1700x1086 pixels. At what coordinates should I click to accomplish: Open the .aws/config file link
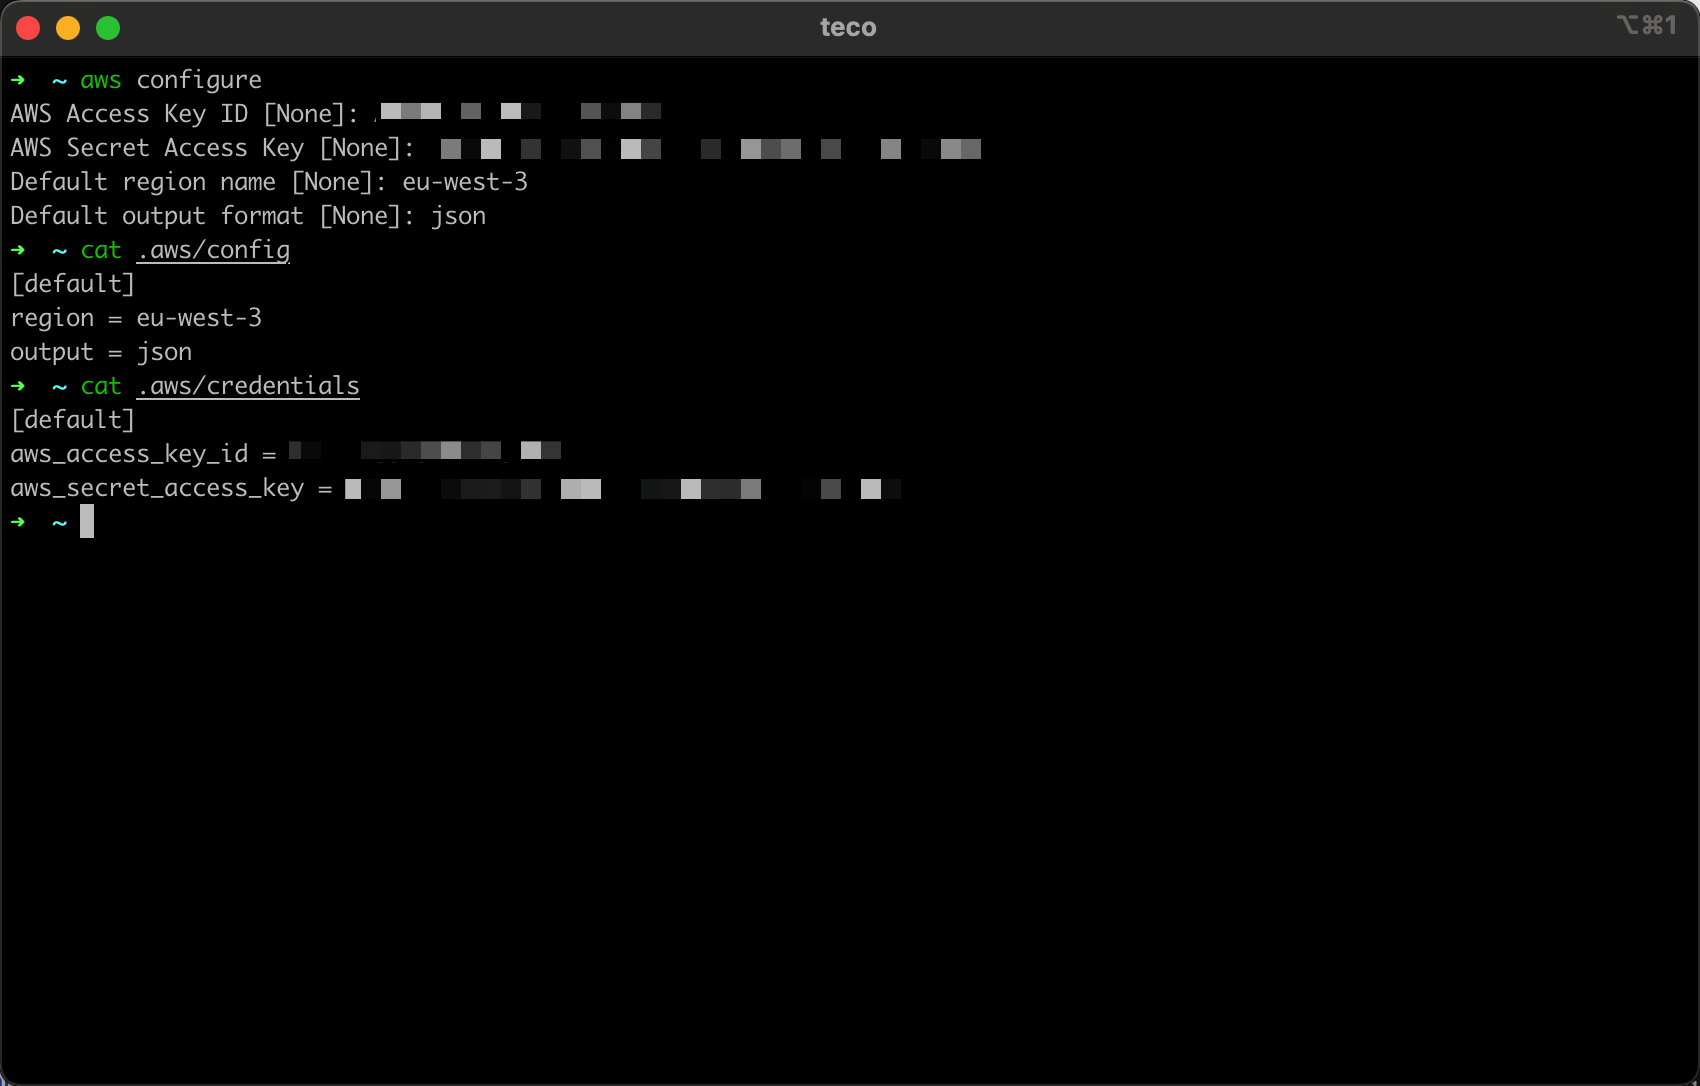[x=212, y=250]
